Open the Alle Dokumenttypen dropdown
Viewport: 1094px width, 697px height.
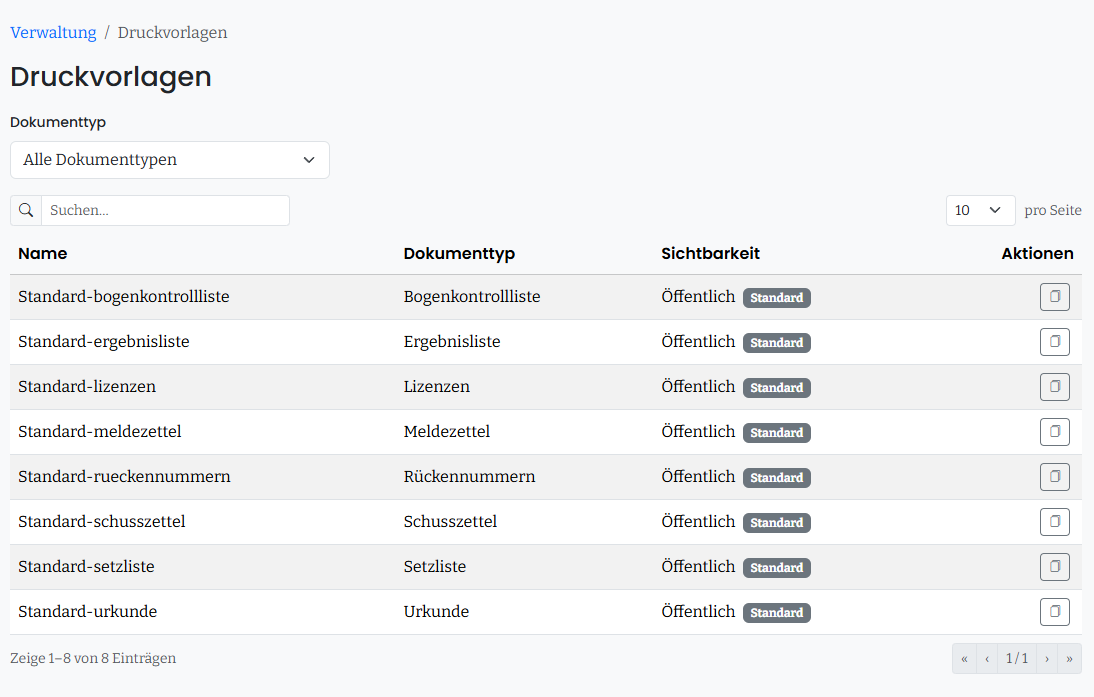click(170, 160)
